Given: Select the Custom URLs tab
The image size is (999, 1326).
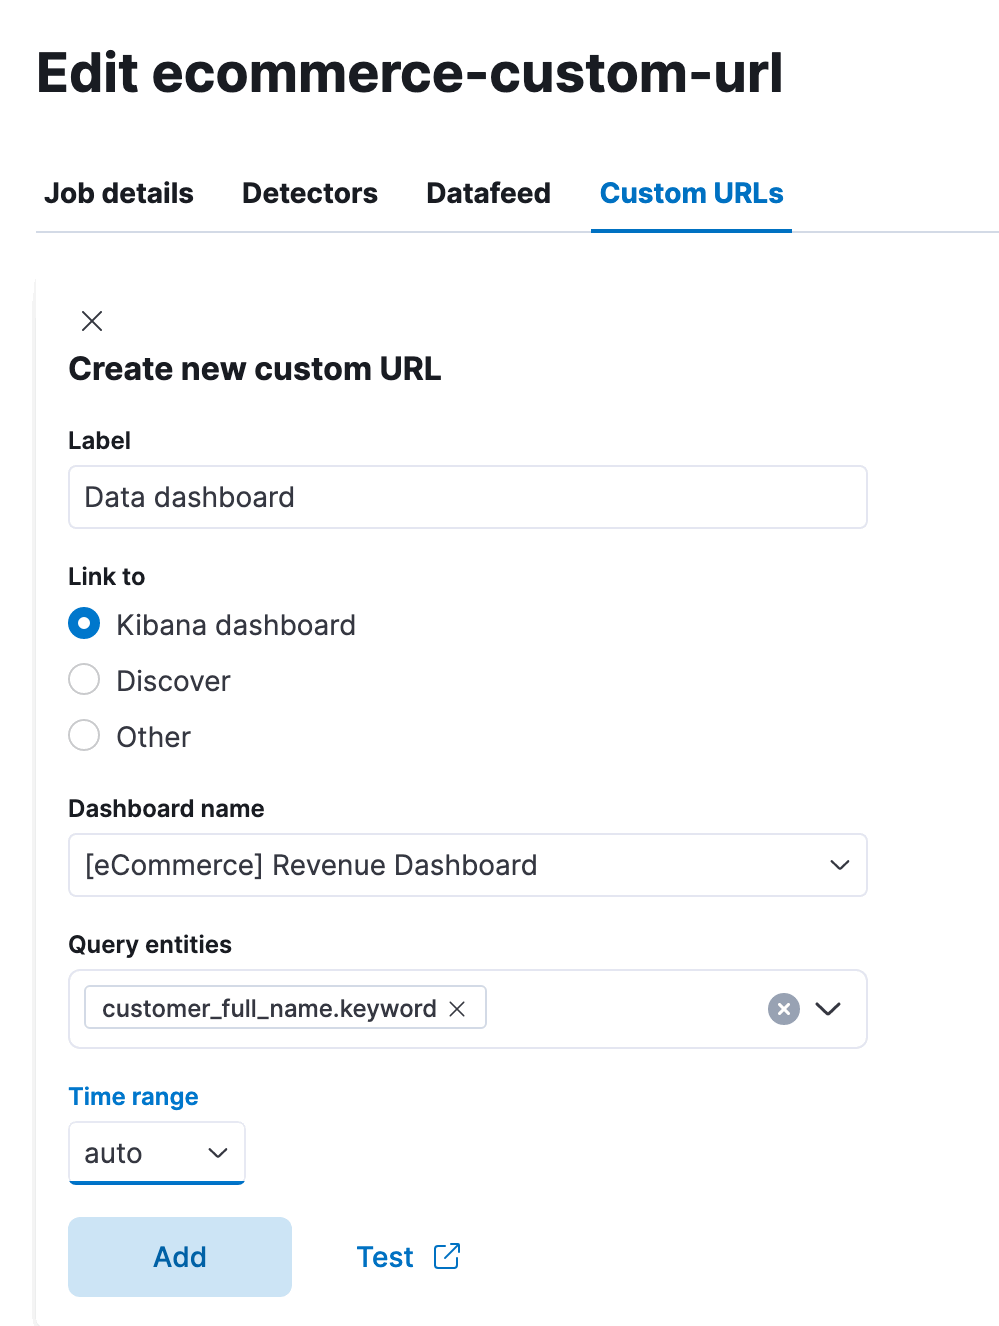Looking at the screenshot, I should click(690, 193).
